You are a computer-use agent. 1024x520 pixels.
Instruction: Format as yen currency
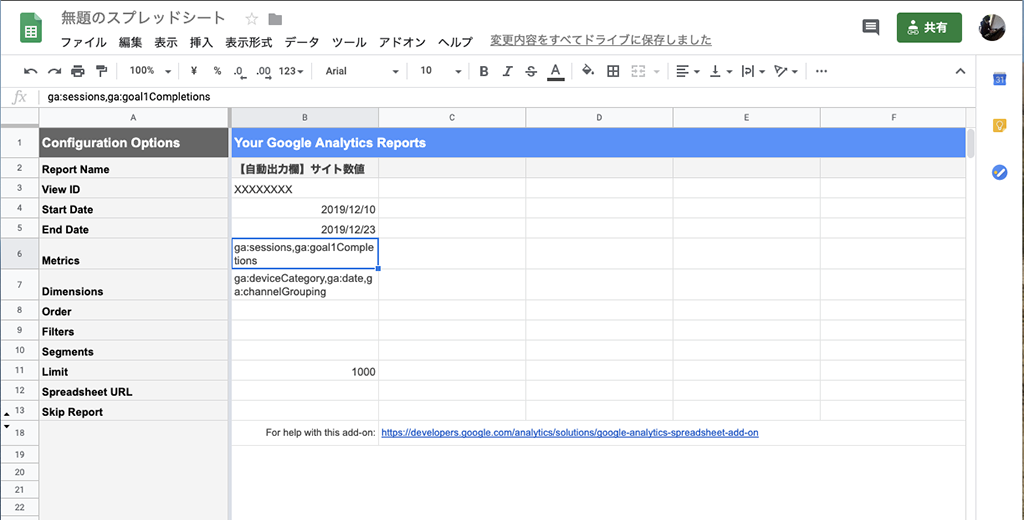(x=194, y=71)
